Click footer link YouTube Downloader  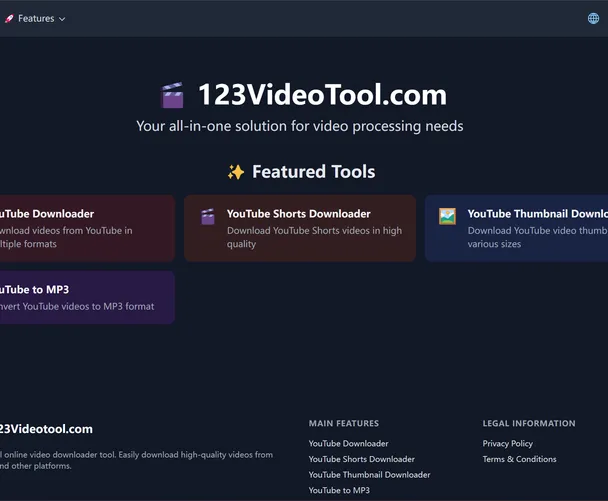[348, 444]
